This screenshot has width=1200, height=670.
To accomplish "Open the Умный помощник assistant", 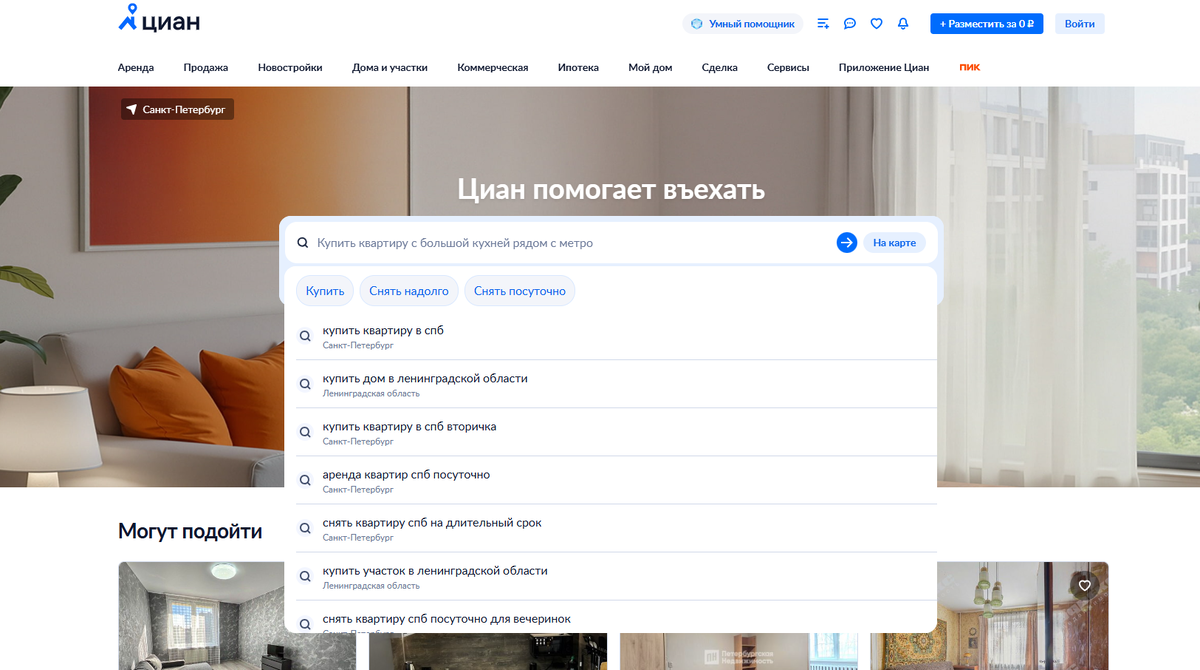I will [x=742, y=23].
